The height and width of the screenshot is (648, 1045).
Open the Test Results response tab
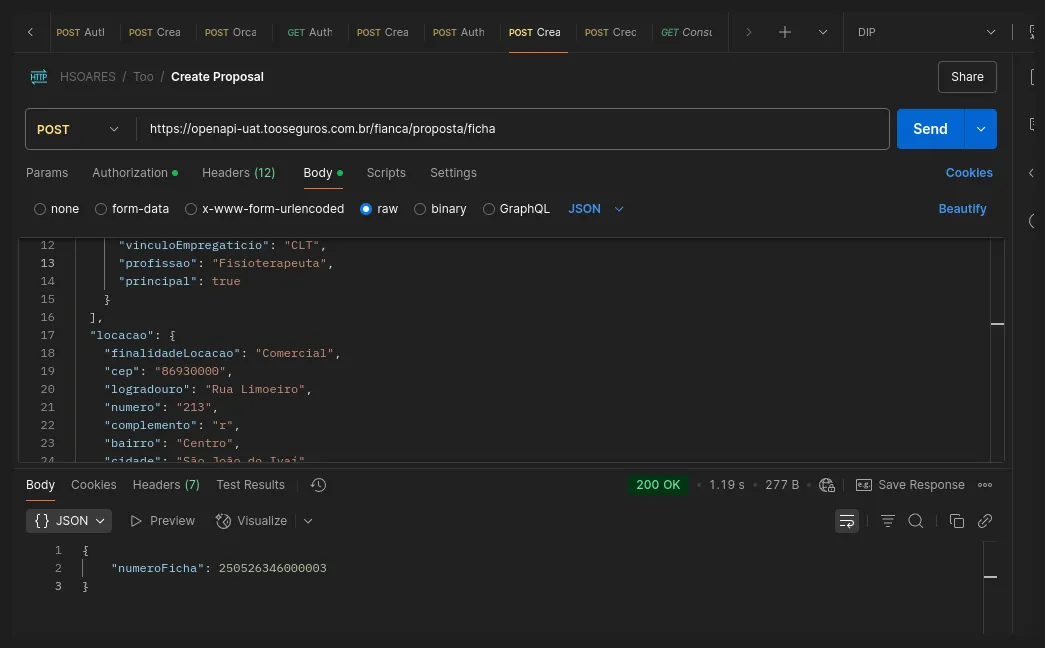pyautogui.click(x=250, y=485)
